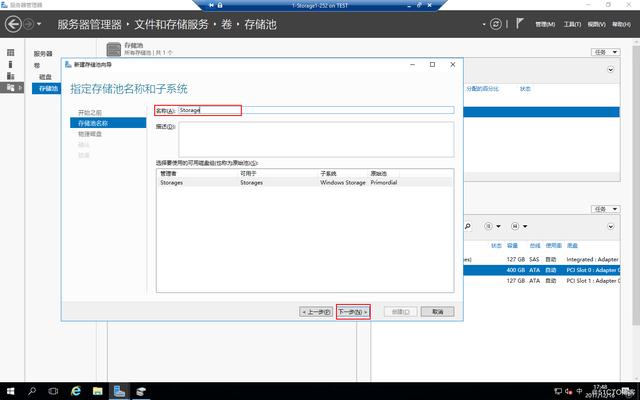Open the 帮助(H) menu
The width and height of the screenshot is (640, 400).
coord(621,24)
